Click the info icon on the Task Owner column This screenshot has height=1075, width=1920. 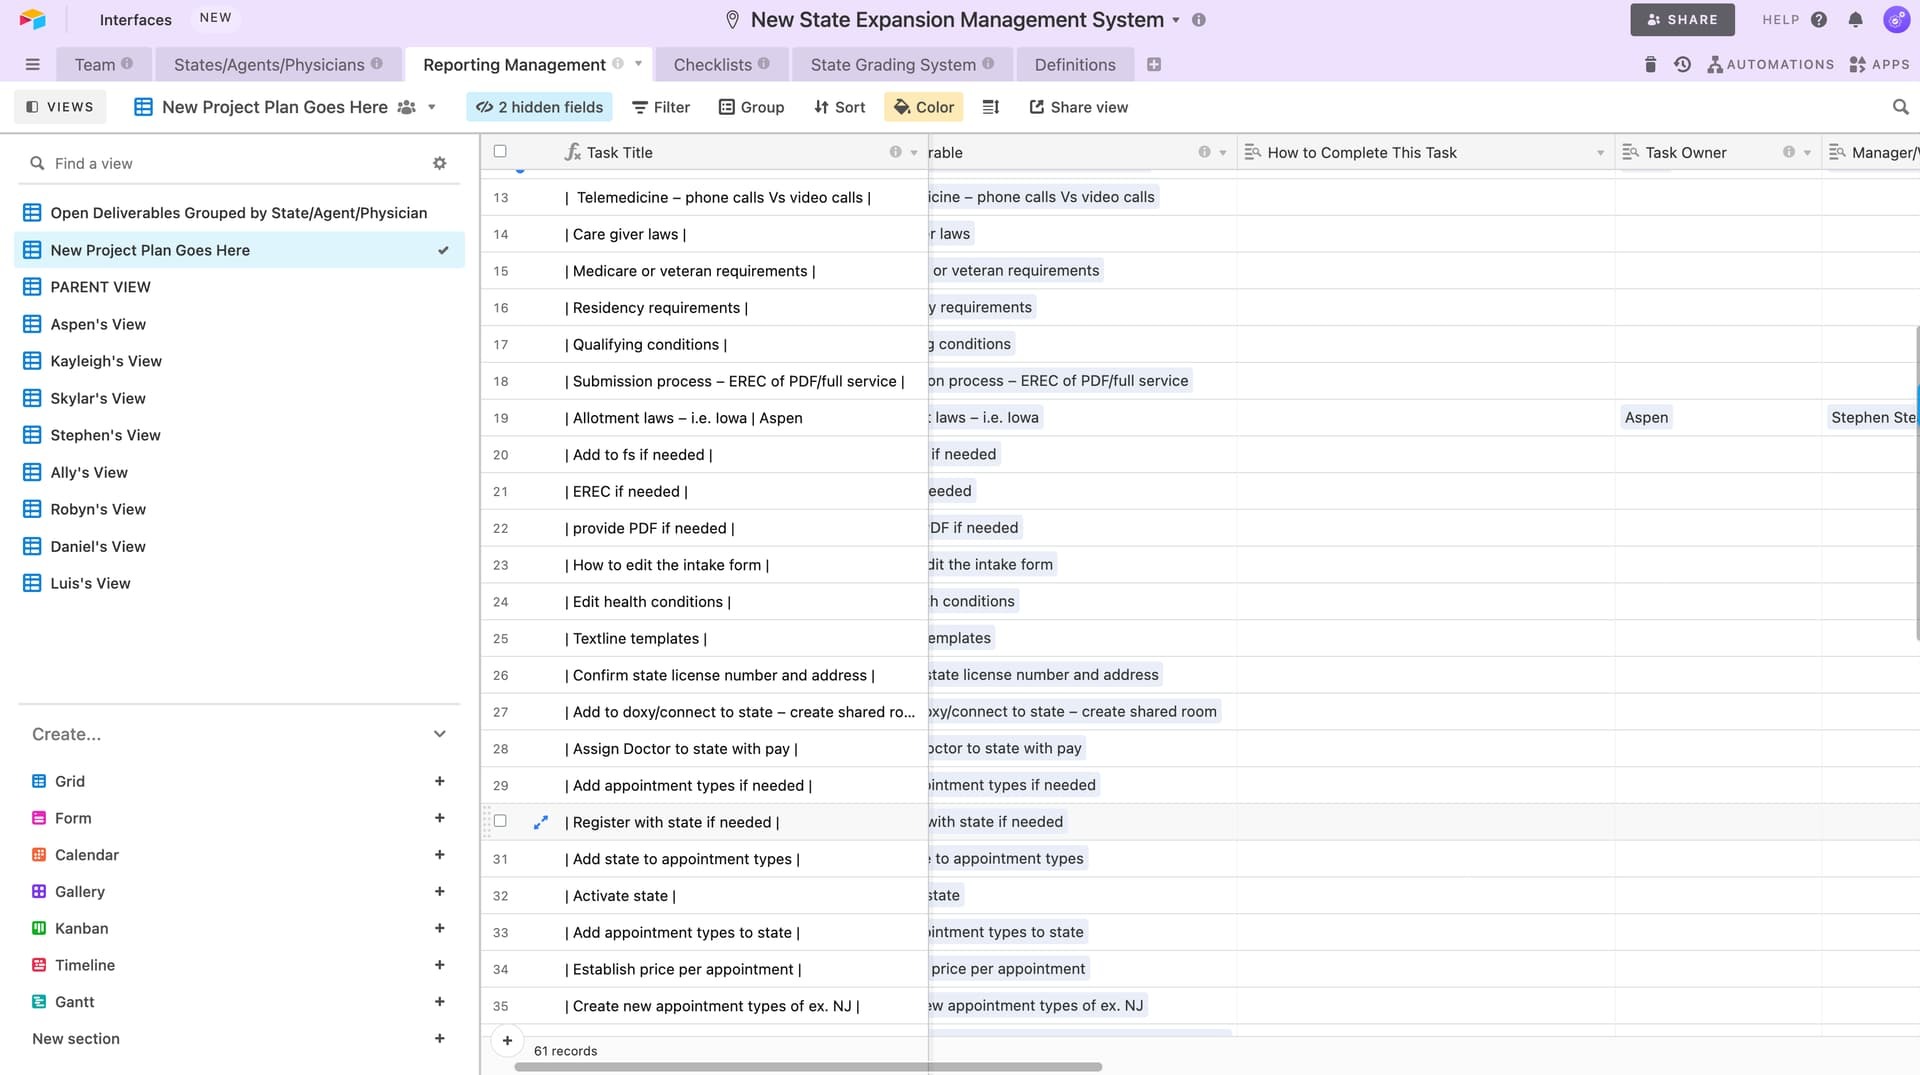point(1788,152)
